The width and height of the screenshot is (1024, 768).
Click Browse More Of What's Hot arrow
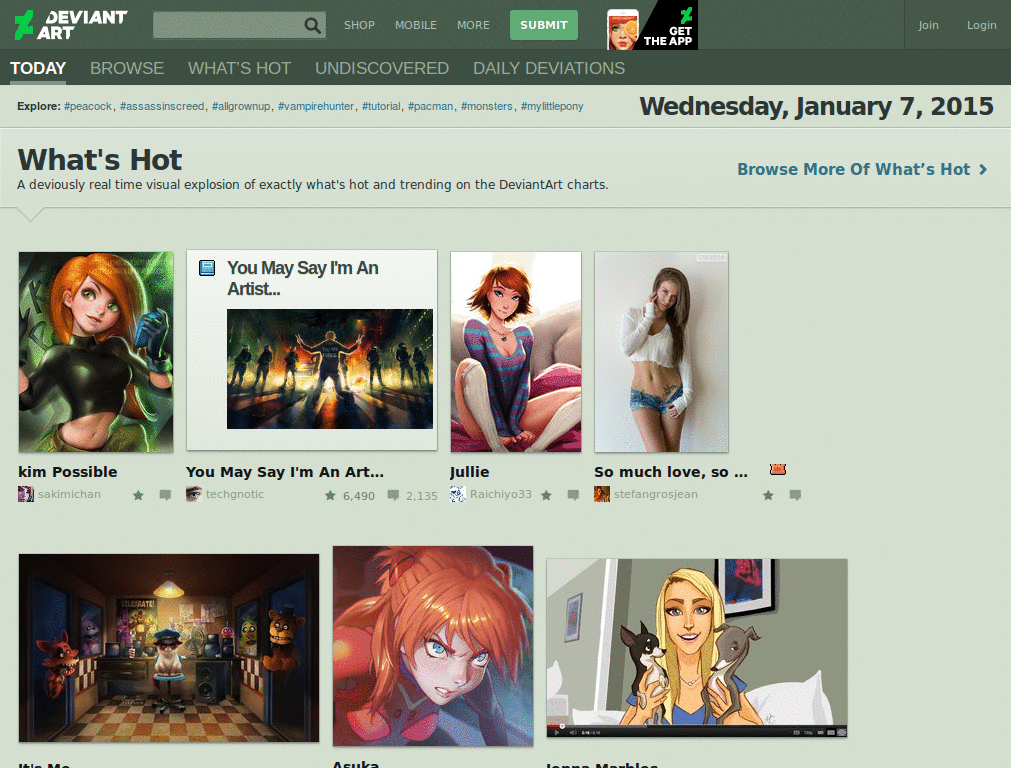[x=983, y=170]
